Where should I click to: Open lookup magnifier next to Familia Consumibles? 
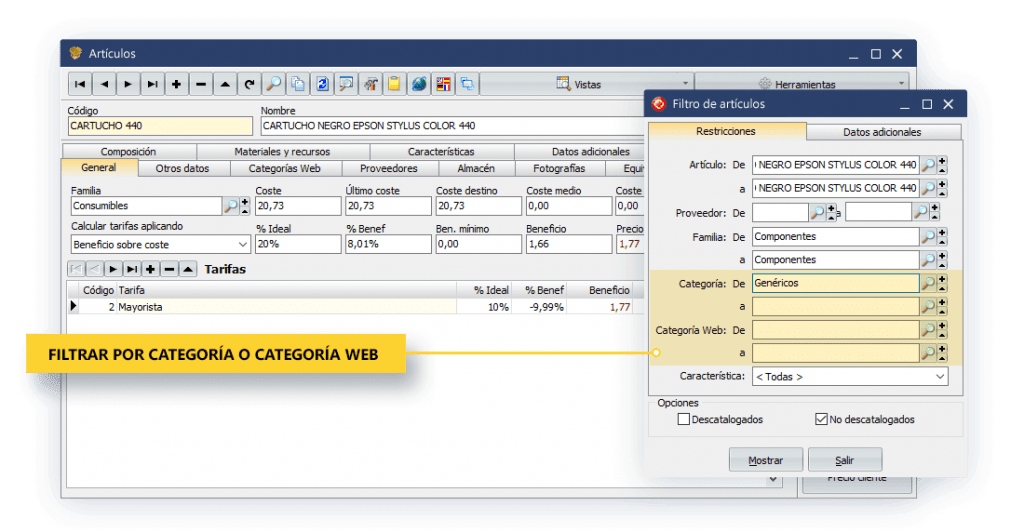(x=231, y=206)
